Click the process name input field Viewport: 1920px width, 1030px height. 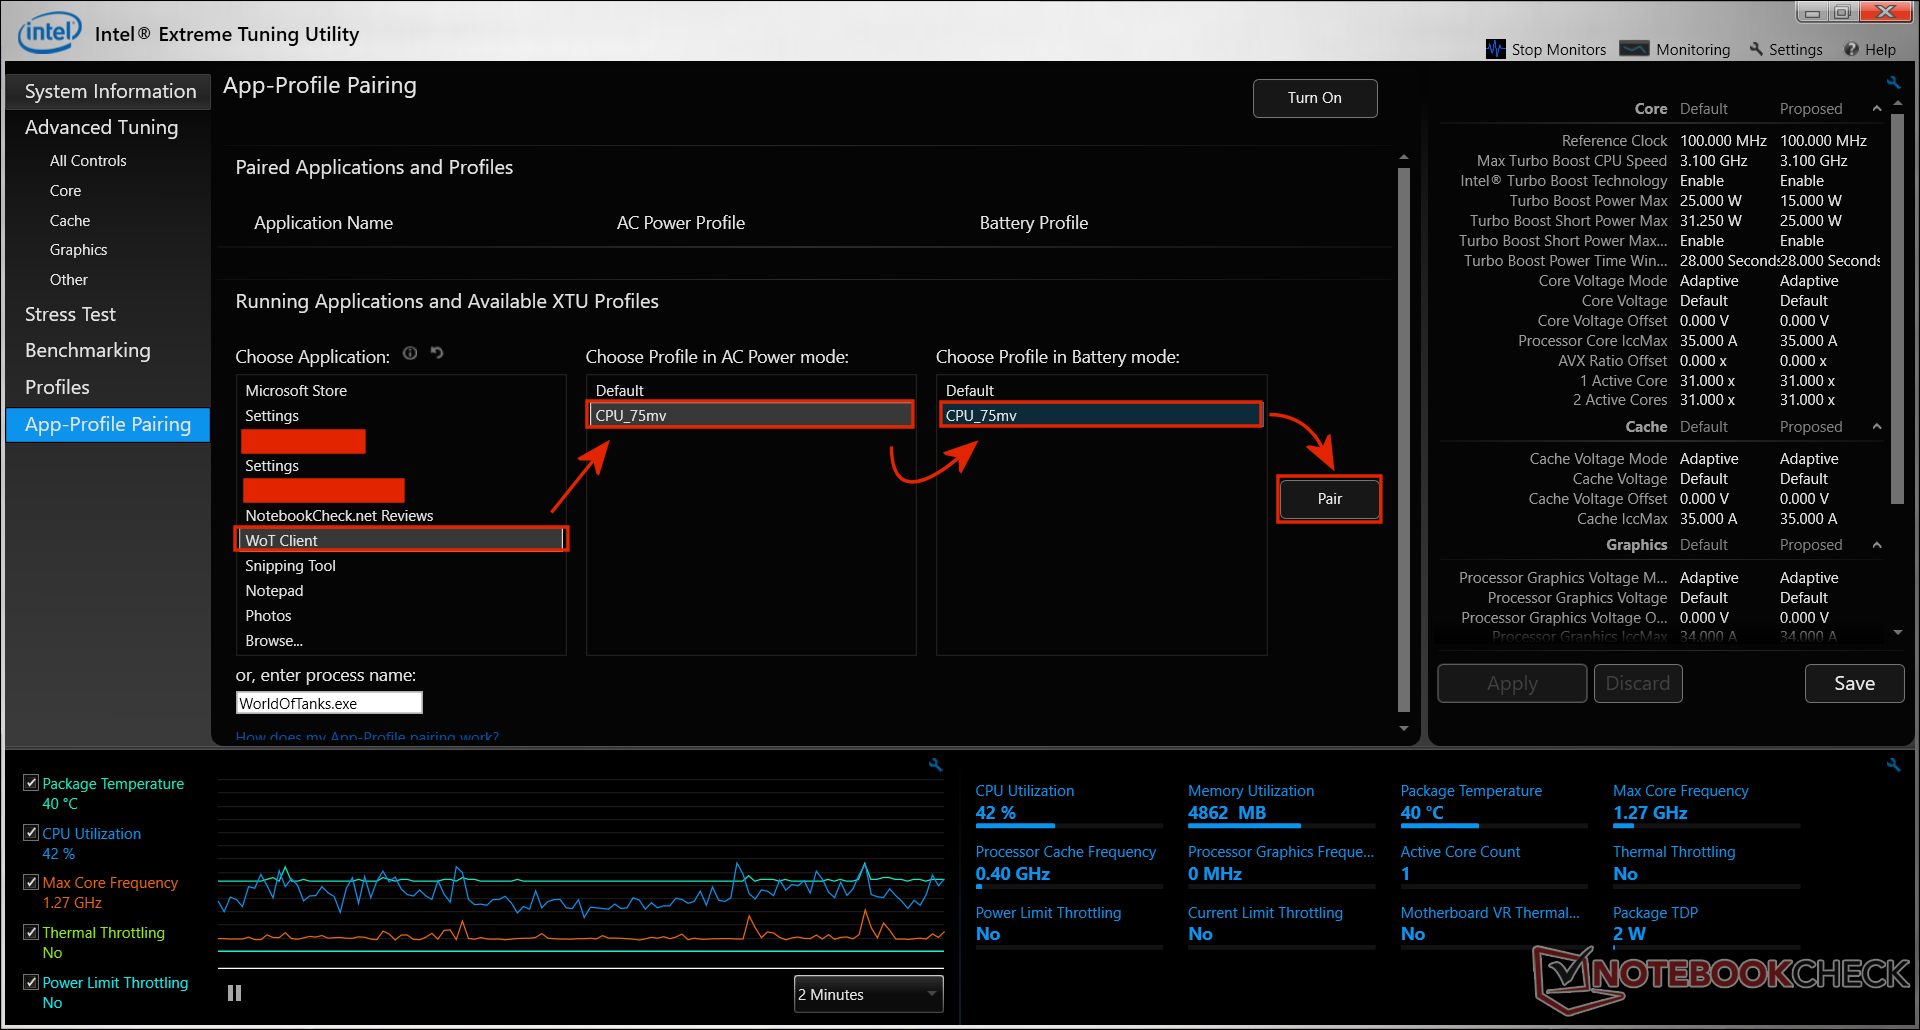click(329, 703)
